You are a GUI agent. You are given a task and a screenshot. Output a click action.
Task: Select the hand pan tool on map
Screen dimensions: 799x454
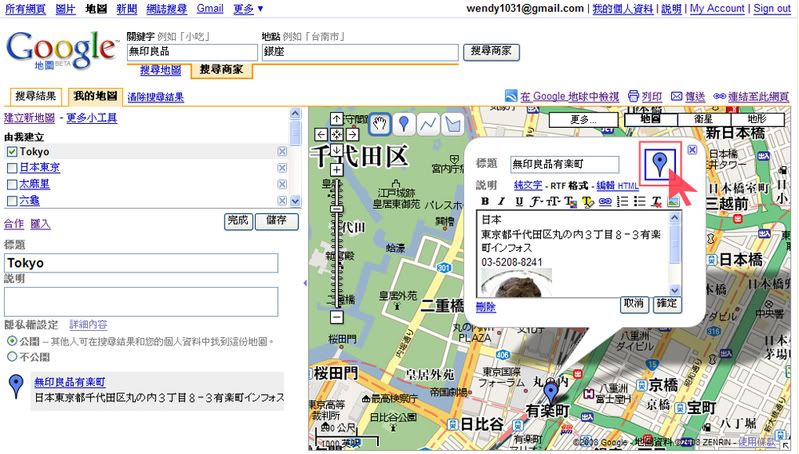click(380, 124)
